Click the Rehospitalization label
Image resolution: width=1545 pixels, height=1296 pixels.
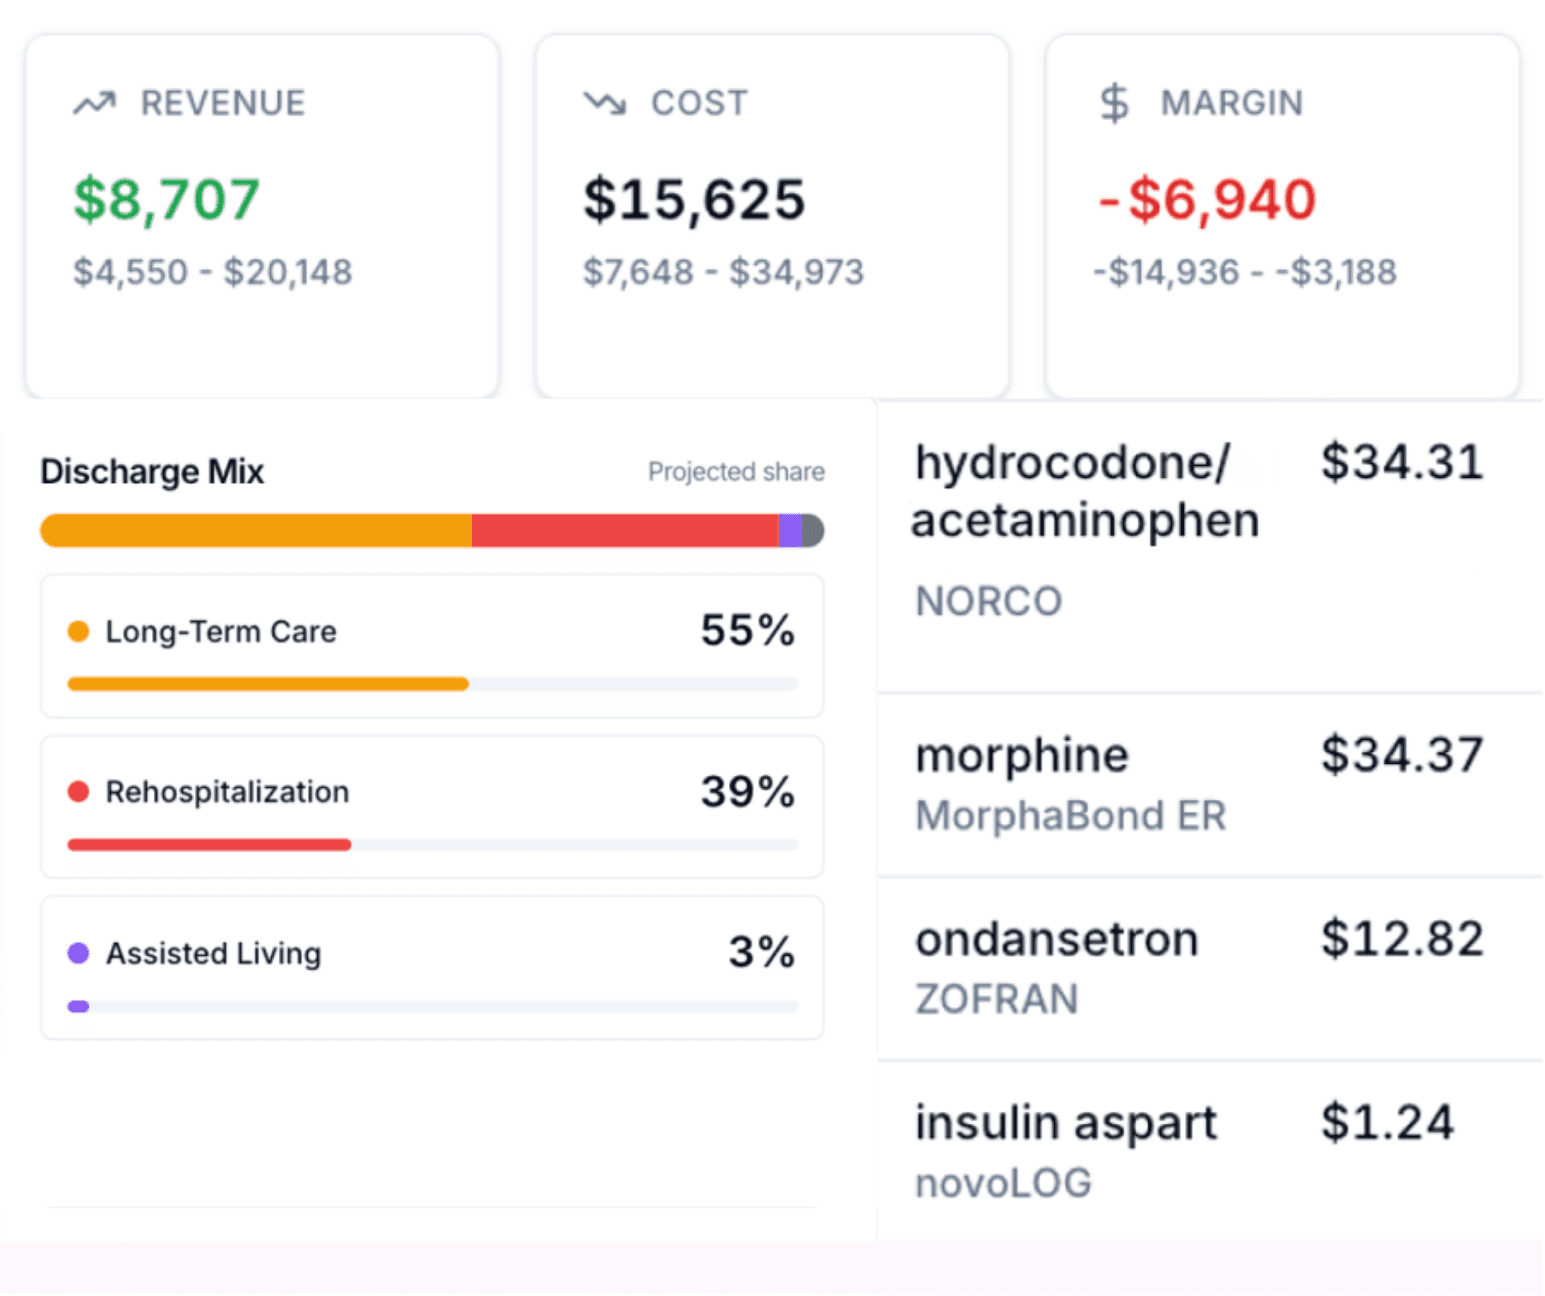[x=227, y=792]
